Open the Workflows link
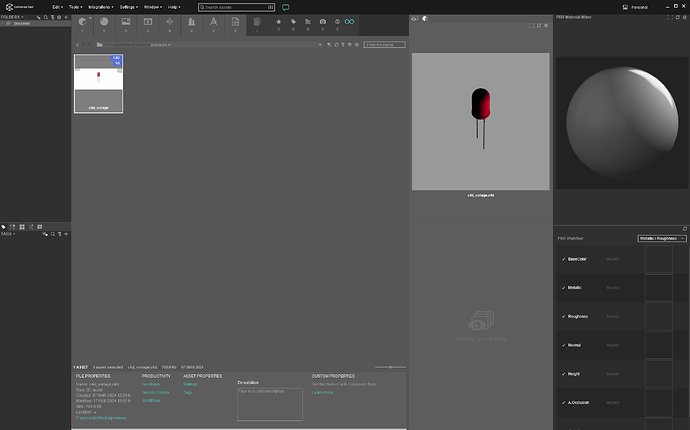Image resolution: width=690 pixels, height=430 pixels. point(151,401)
